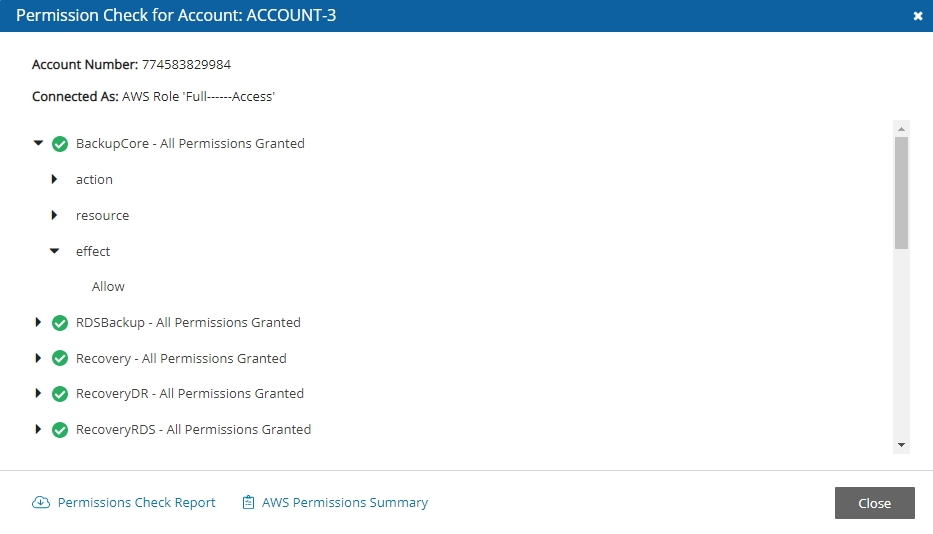Click the green check icon beside RDSBackup

pyautogui.click(x=60, y=323)
